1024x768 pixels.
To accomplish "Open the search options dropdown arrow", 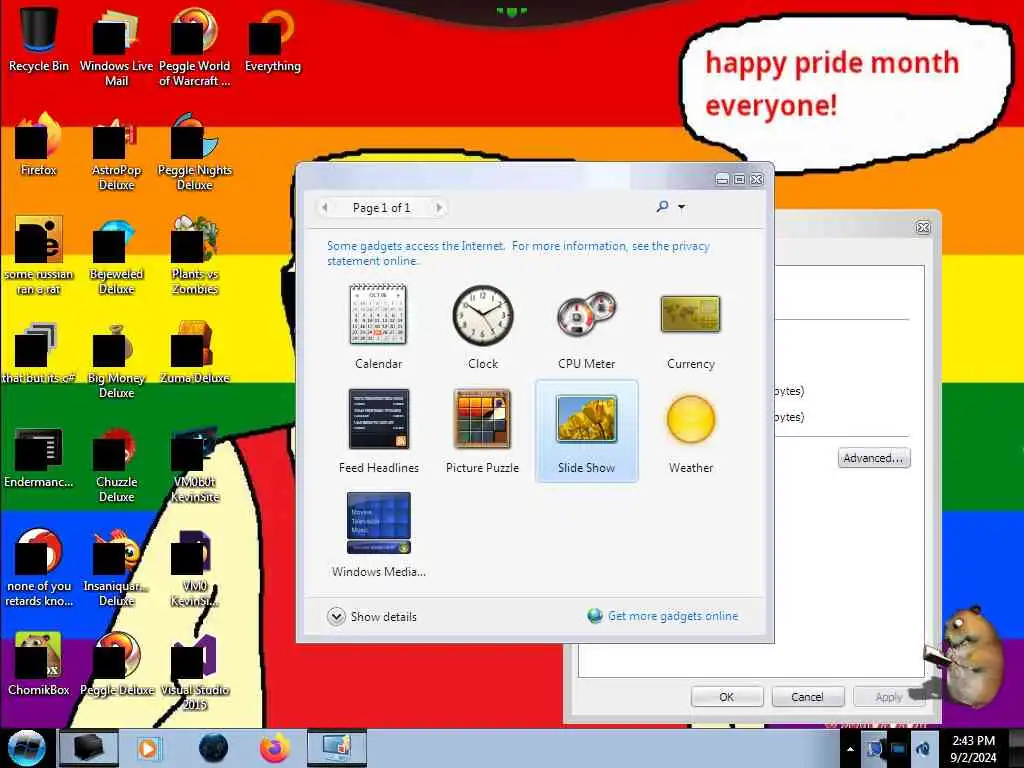I will [x=681, y=207].
